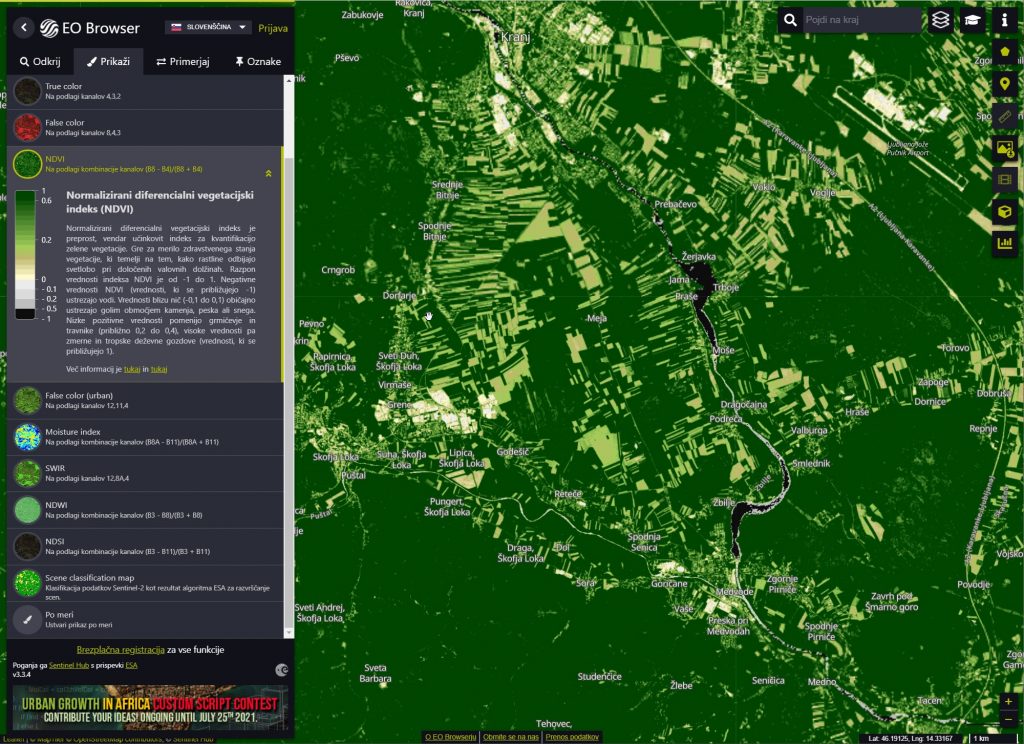This screenshot has height=744, width=1024.
Task: Select True color layer thumbnail
Action: [27, 91]
